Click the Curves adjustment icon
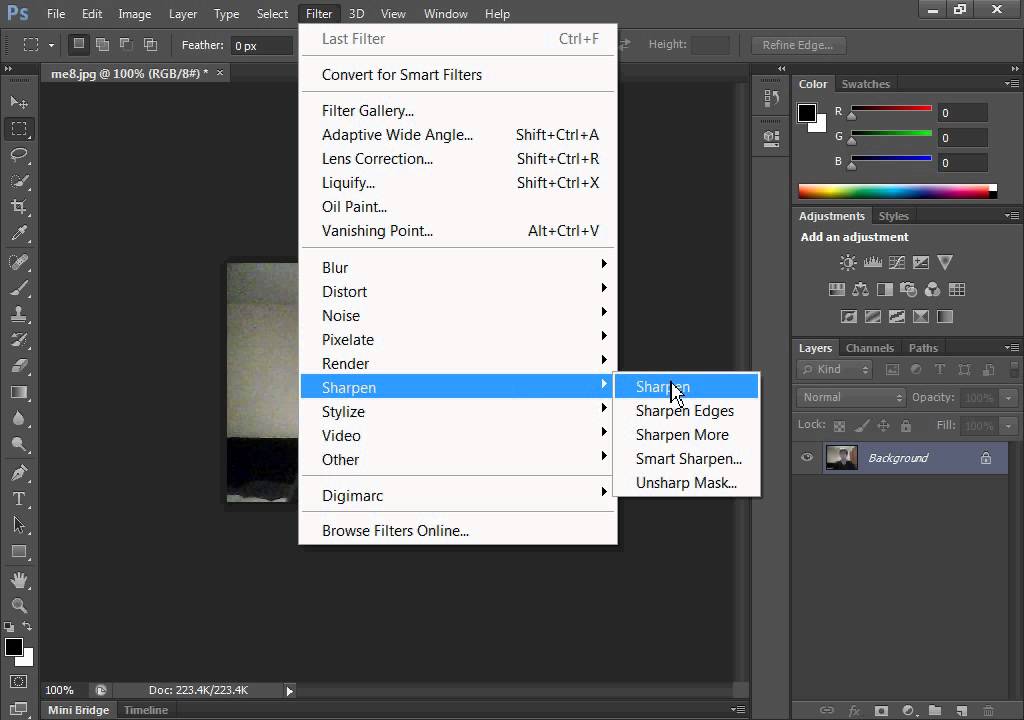 pyautogui.click(x=897, y=263)
